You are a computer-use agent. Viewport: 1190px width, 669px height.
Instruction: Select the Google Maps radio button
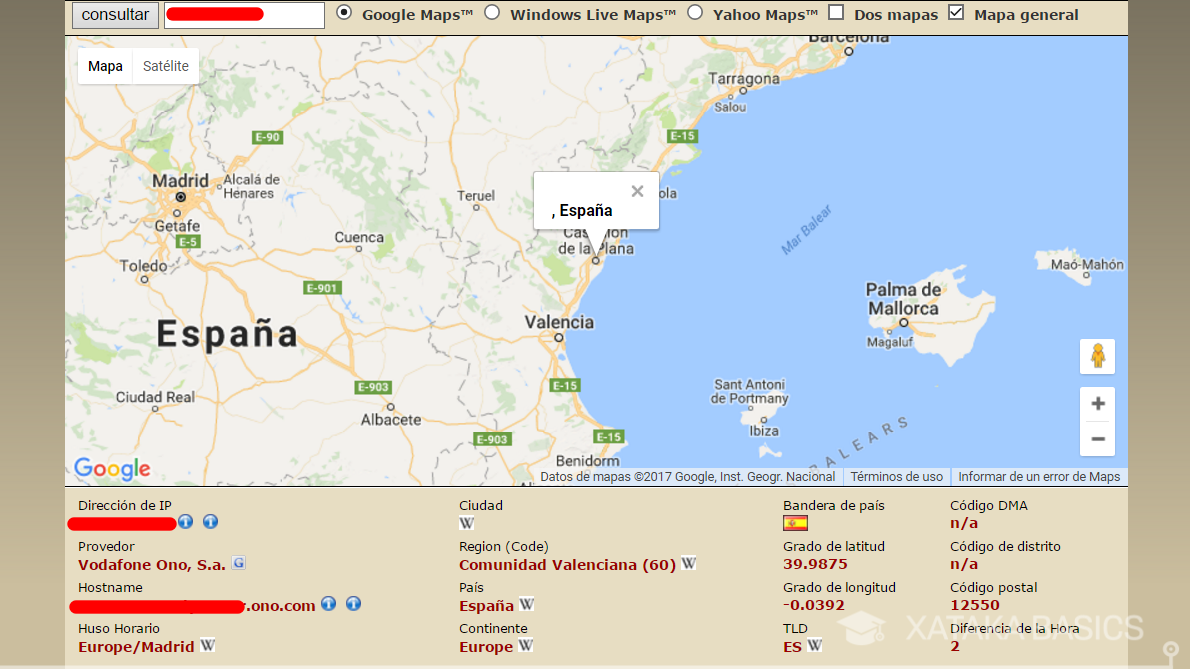(344, 13)
